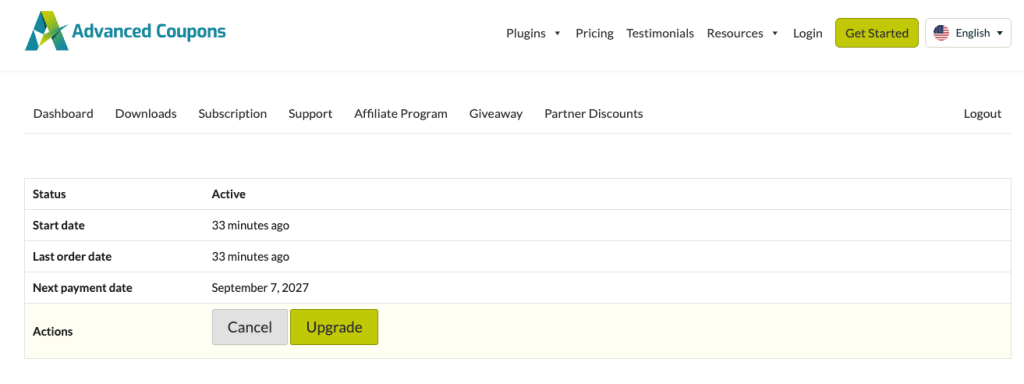Click the 'Next payment date' label

coord(82,287)
